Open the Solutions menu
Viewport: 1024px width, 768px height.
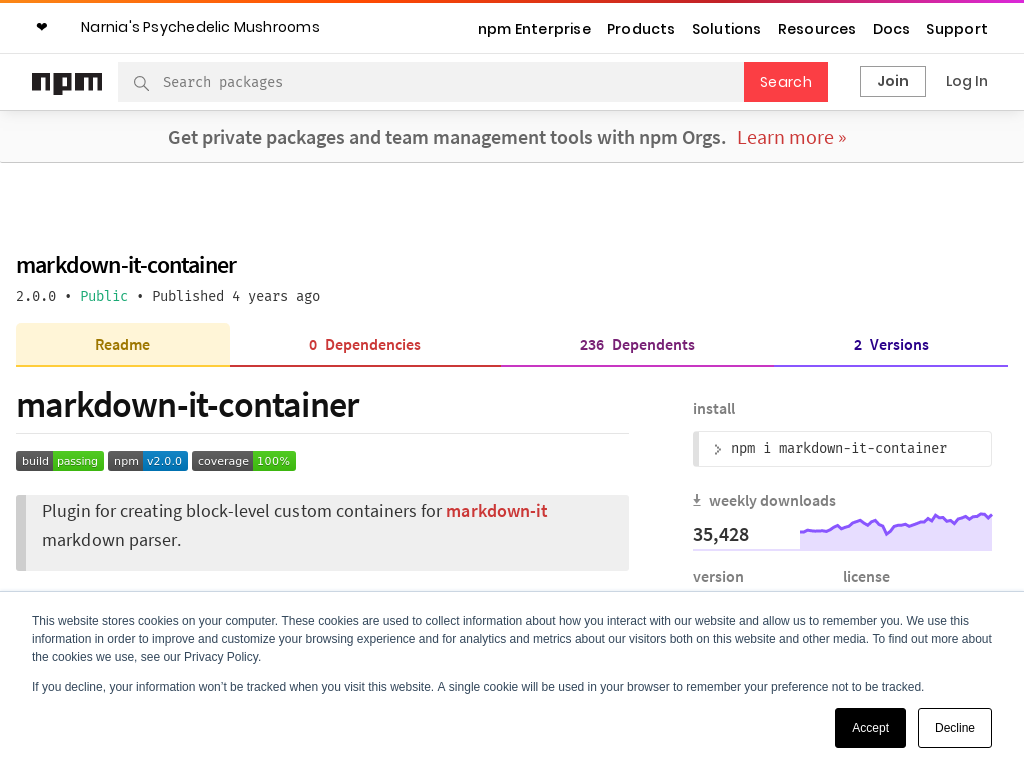pyautogui.click(x=726, y=29)
